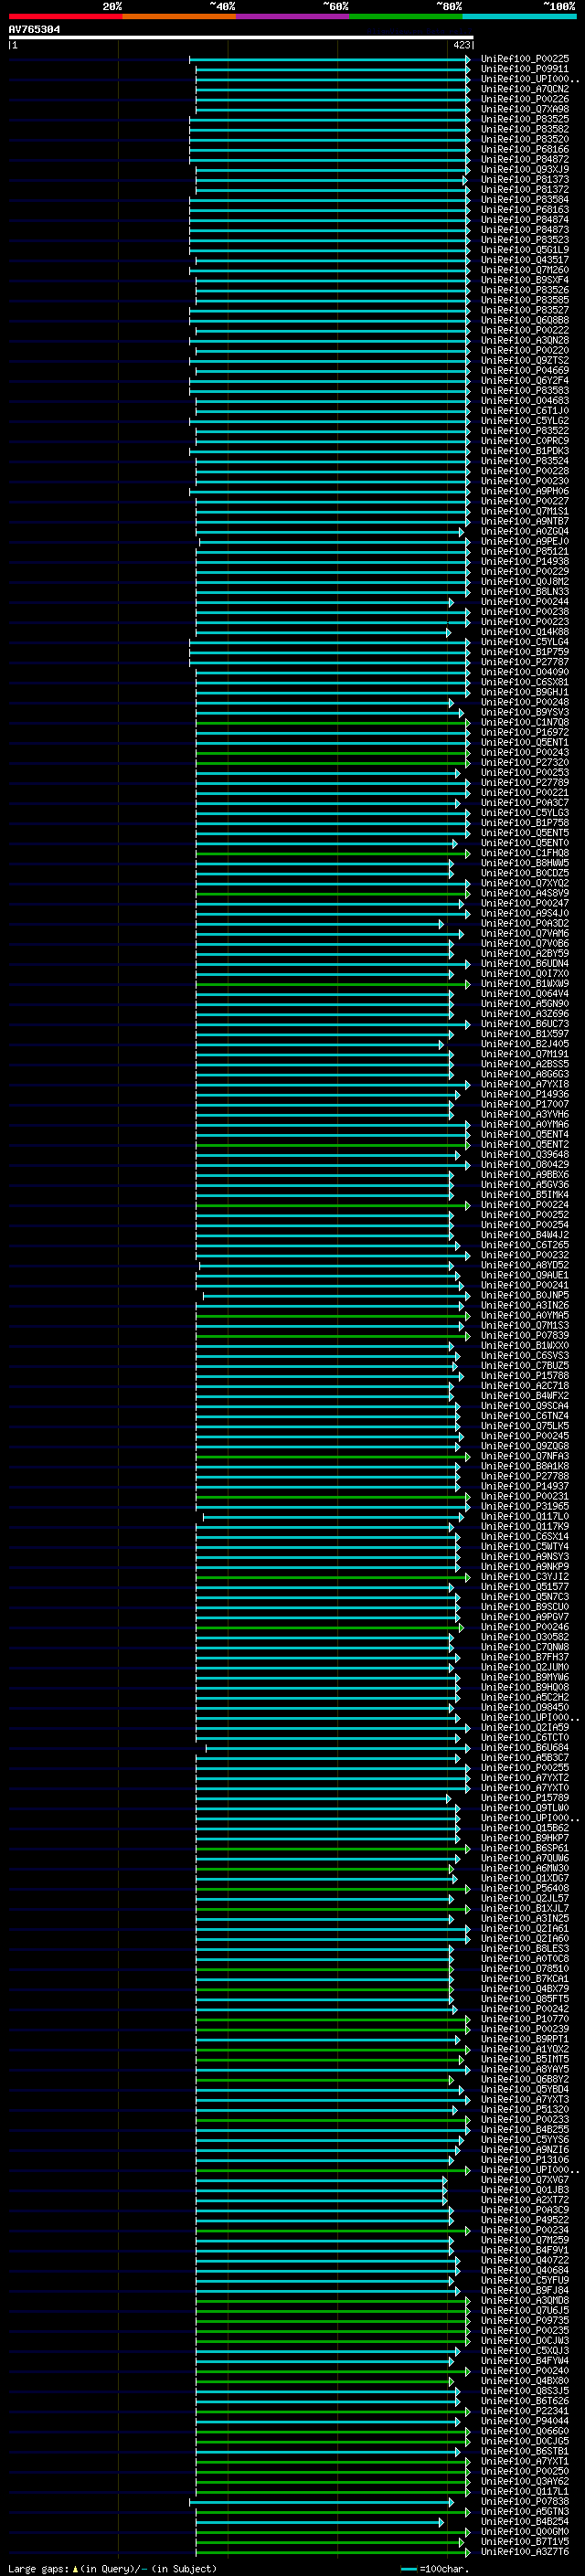Viewport: 585px width, 2576px height.
Task: Select the UniRef100_P83523 label
Action: (x=525, y=240)
